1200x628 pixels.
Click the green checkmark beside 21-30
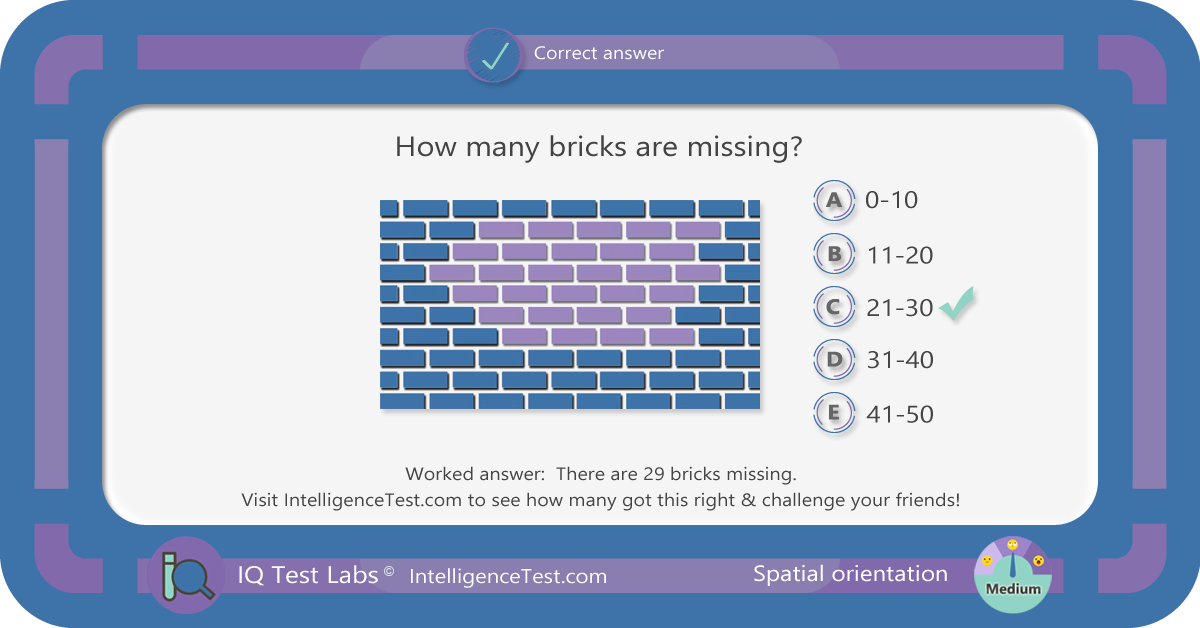click(957, 304)
